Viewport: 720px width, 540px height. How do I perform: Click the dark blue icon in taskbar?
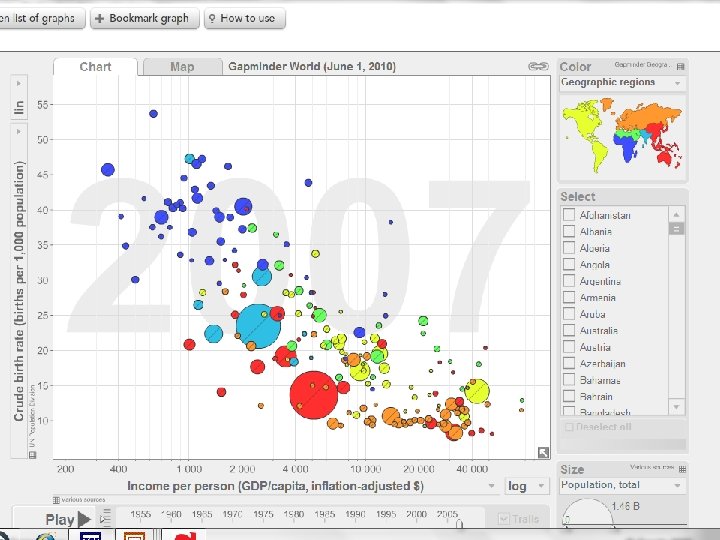(x=90, y=536)
